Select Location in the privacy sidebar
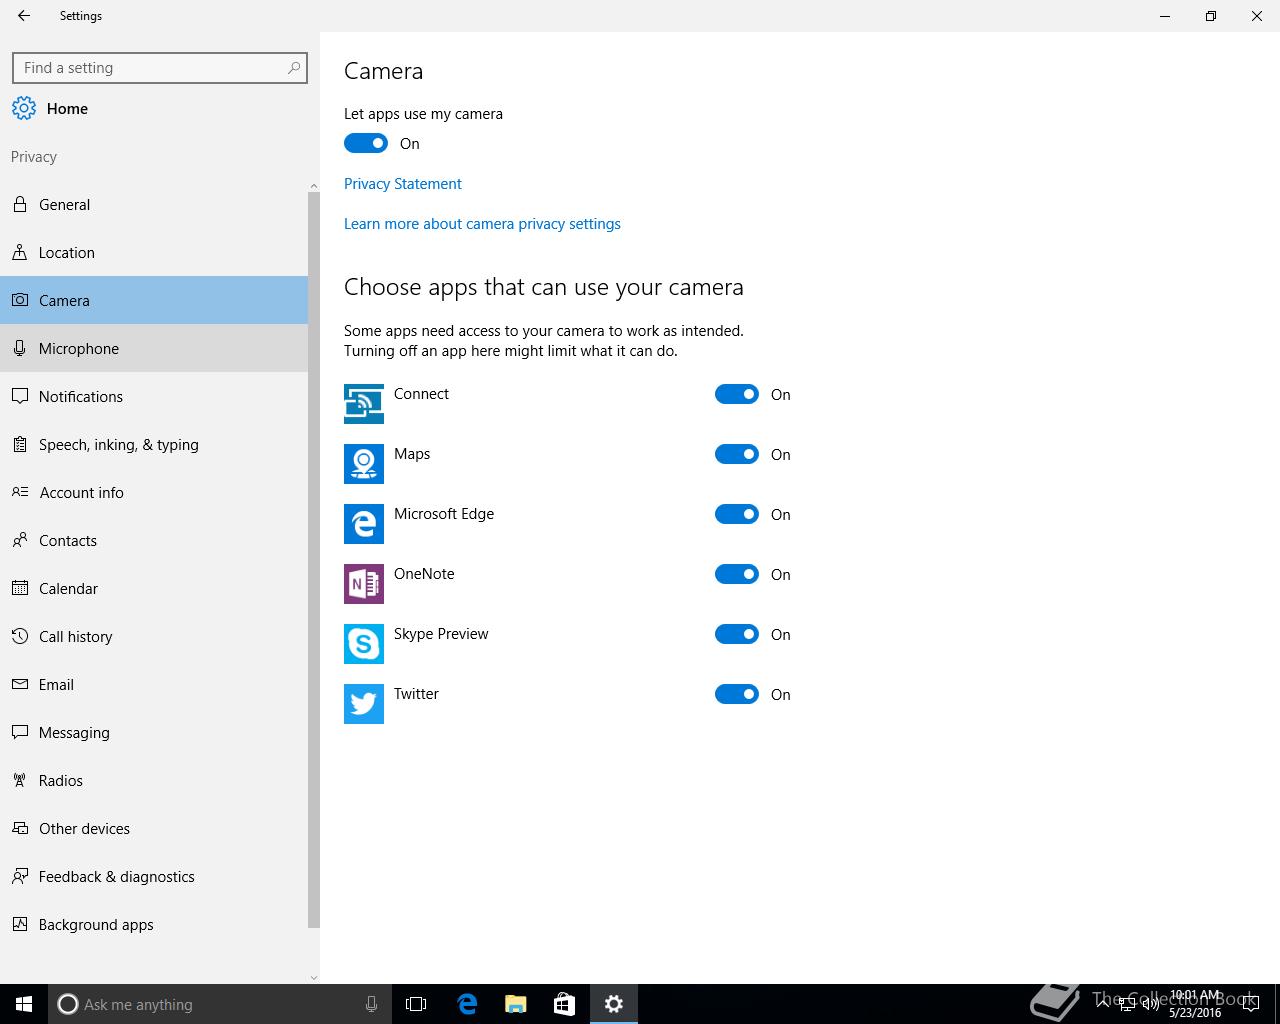The width and height of the screenshot is (1280, 1024). pos(67,253)
